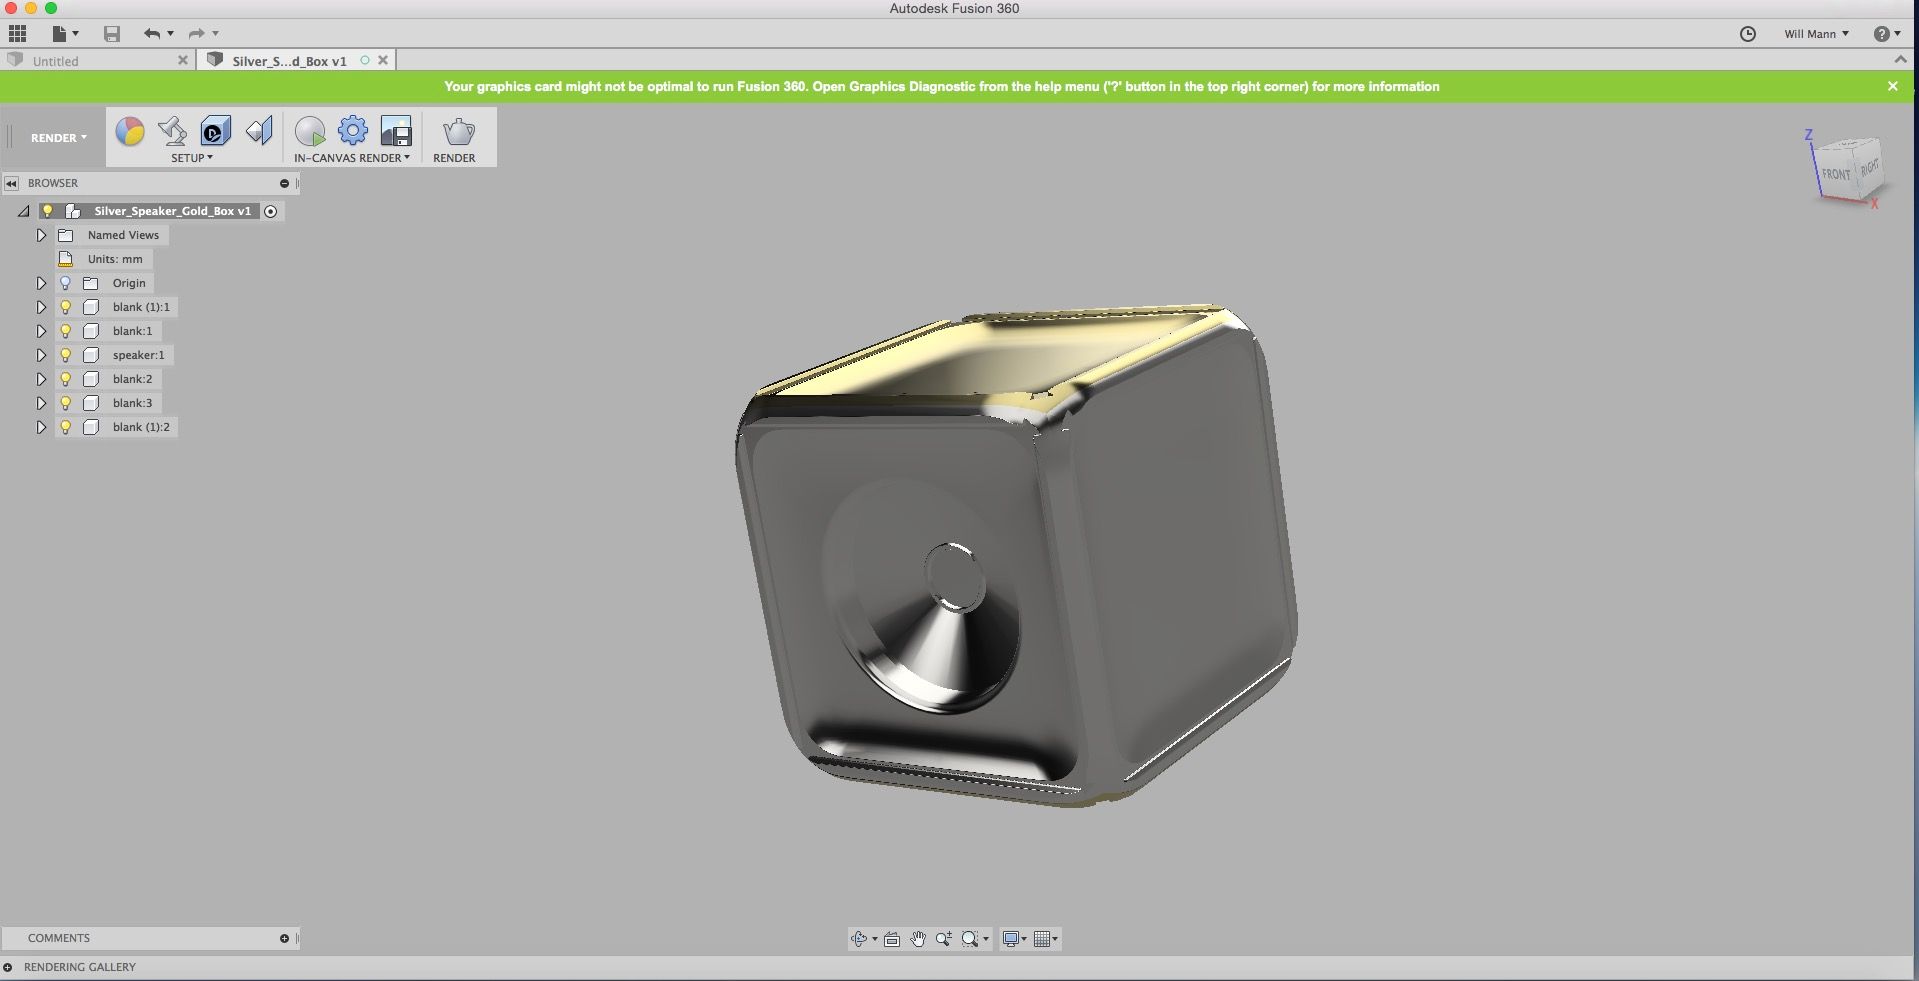Toggle visibility of blank:2 component
Screen dimensions: 1919x981
[x=66, y=379]
